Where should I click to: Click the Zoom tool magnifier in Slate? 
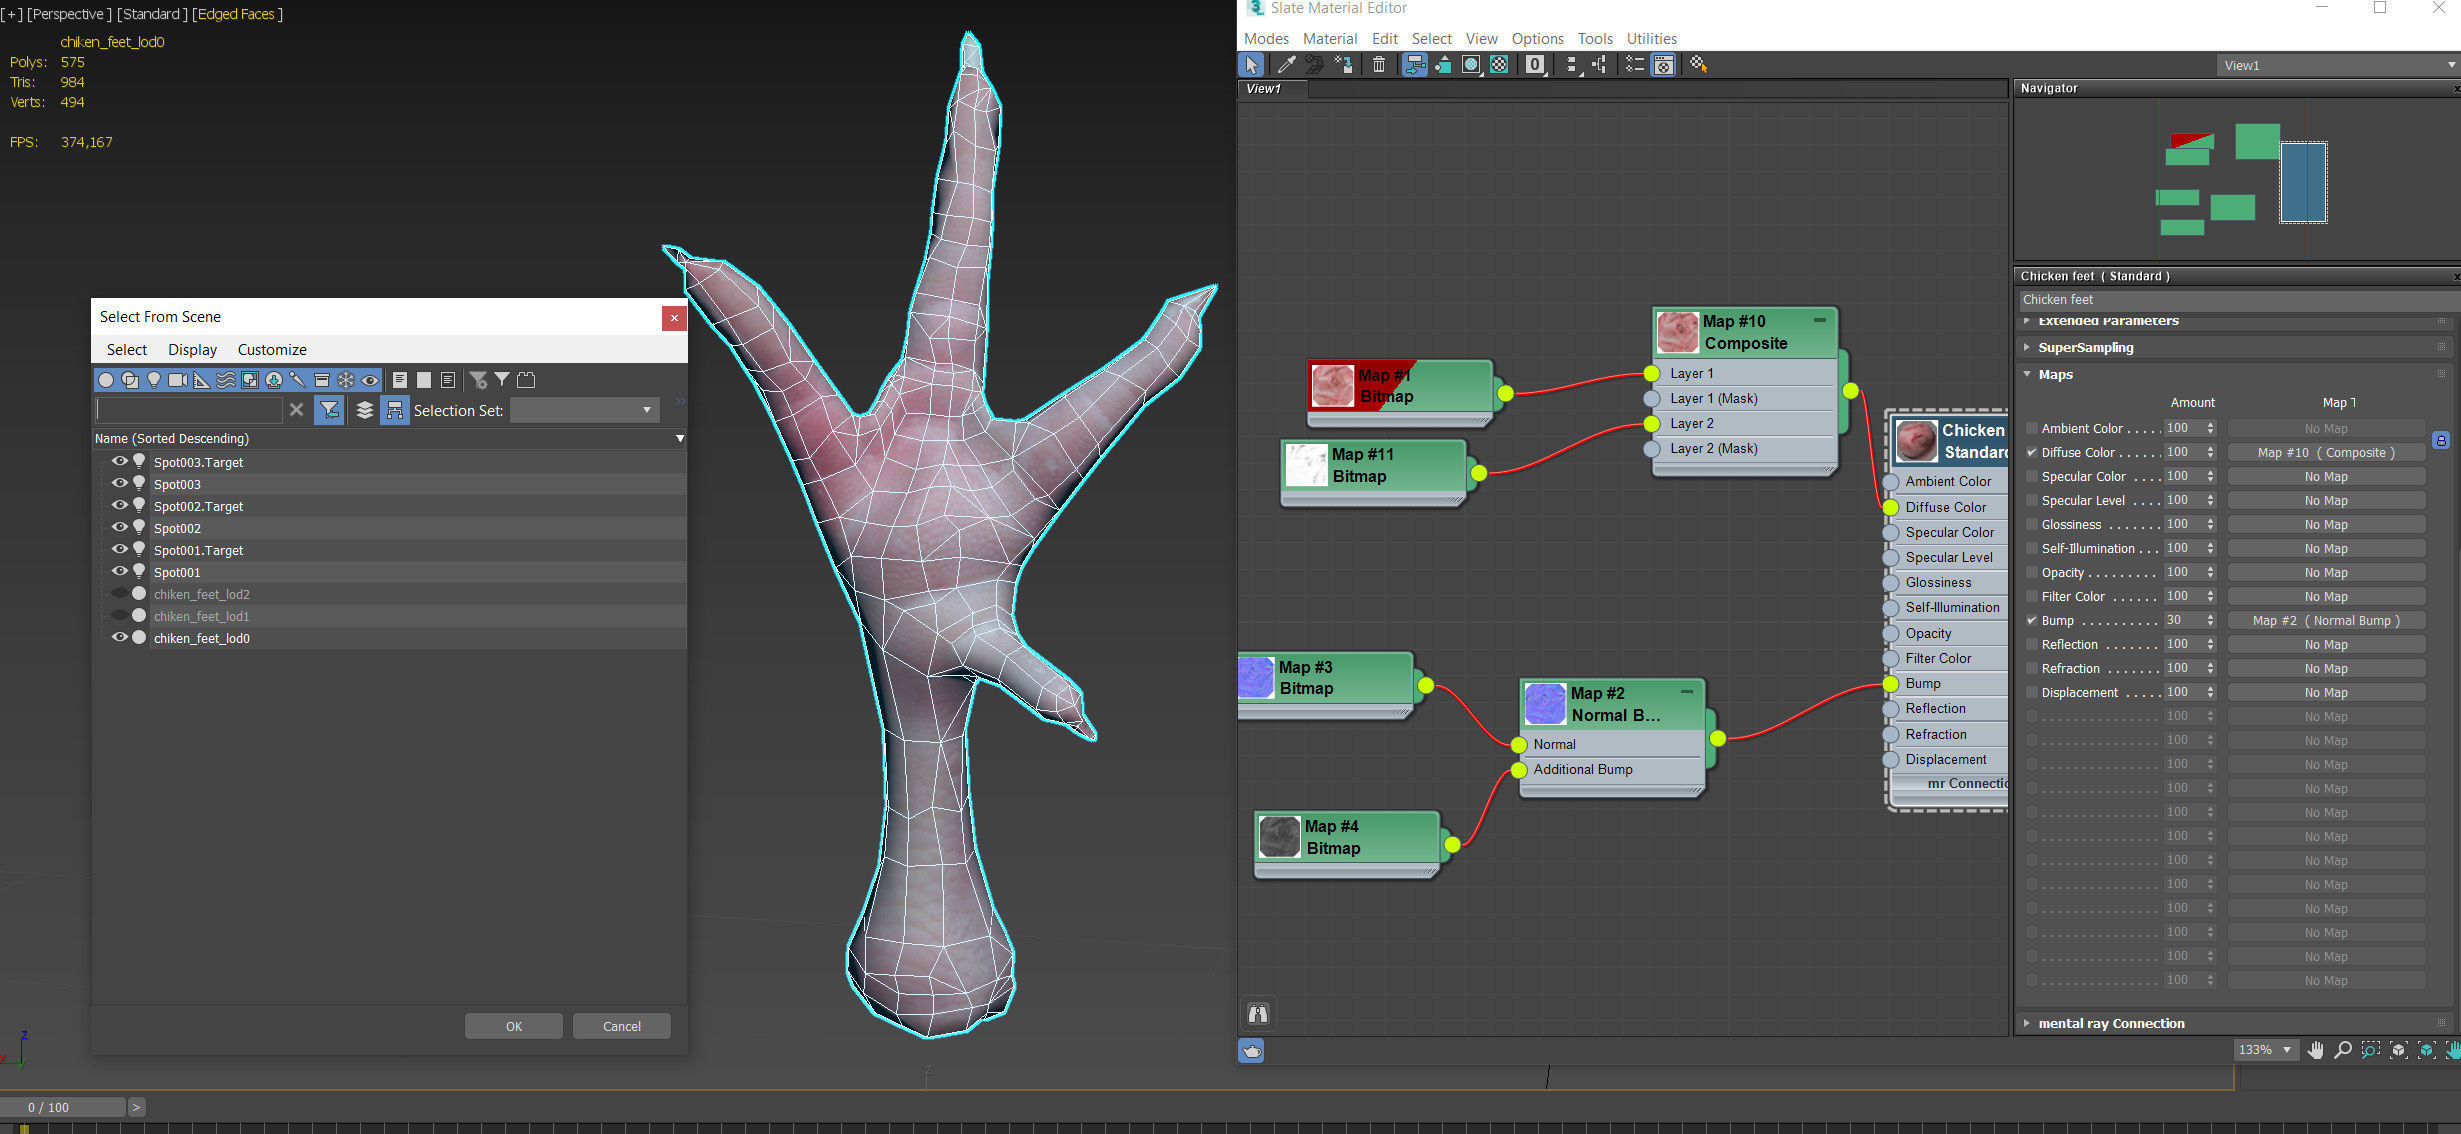pyautogui.click(x=2343, y=1050)
